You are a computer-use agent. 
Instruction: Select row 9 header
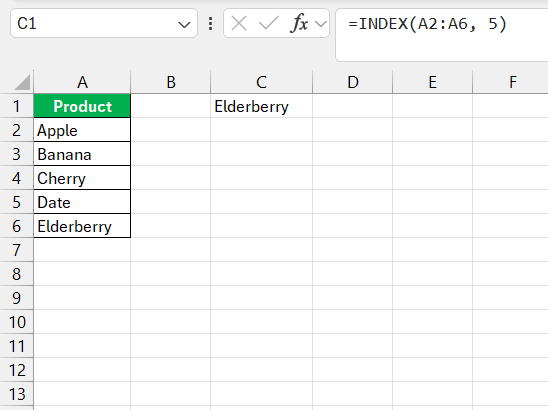(x=16, y=298)
